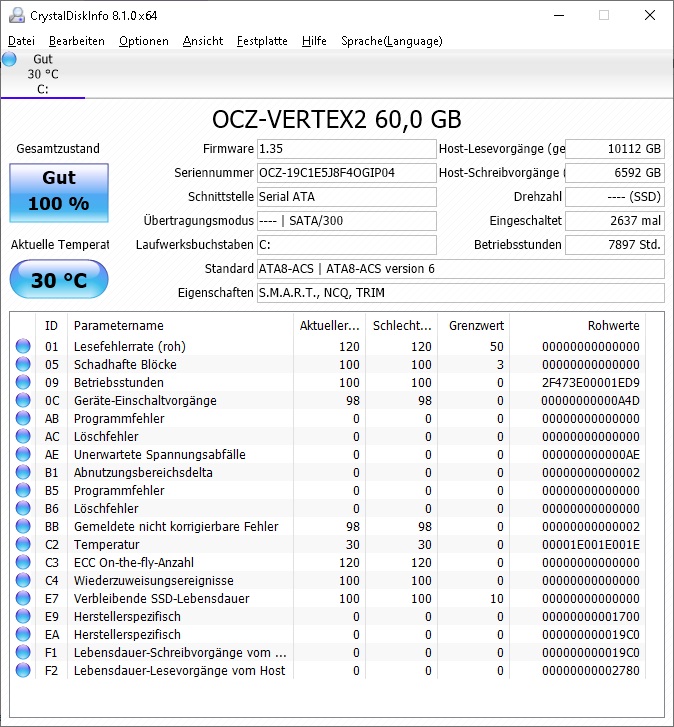Click the Seriennummer field
The height and width of the screenshot is (727, 674).
pyautogui.click(x=347, y=173)
